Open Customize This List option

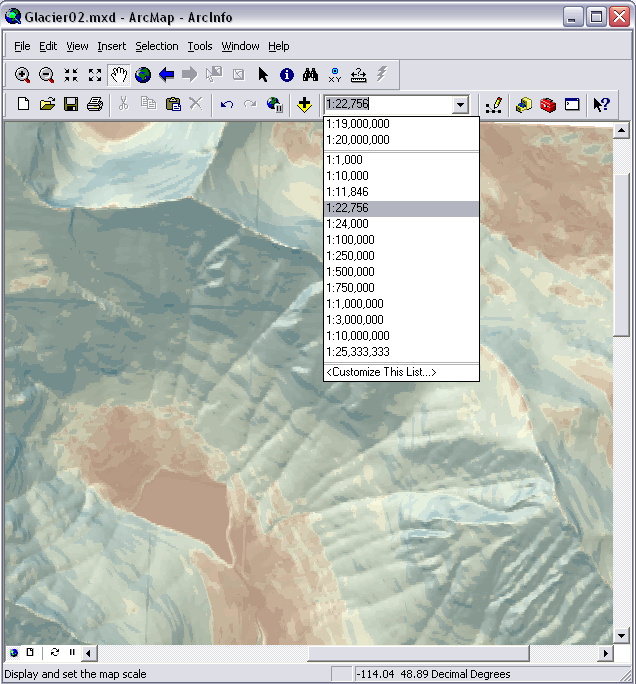click(401, 372)
